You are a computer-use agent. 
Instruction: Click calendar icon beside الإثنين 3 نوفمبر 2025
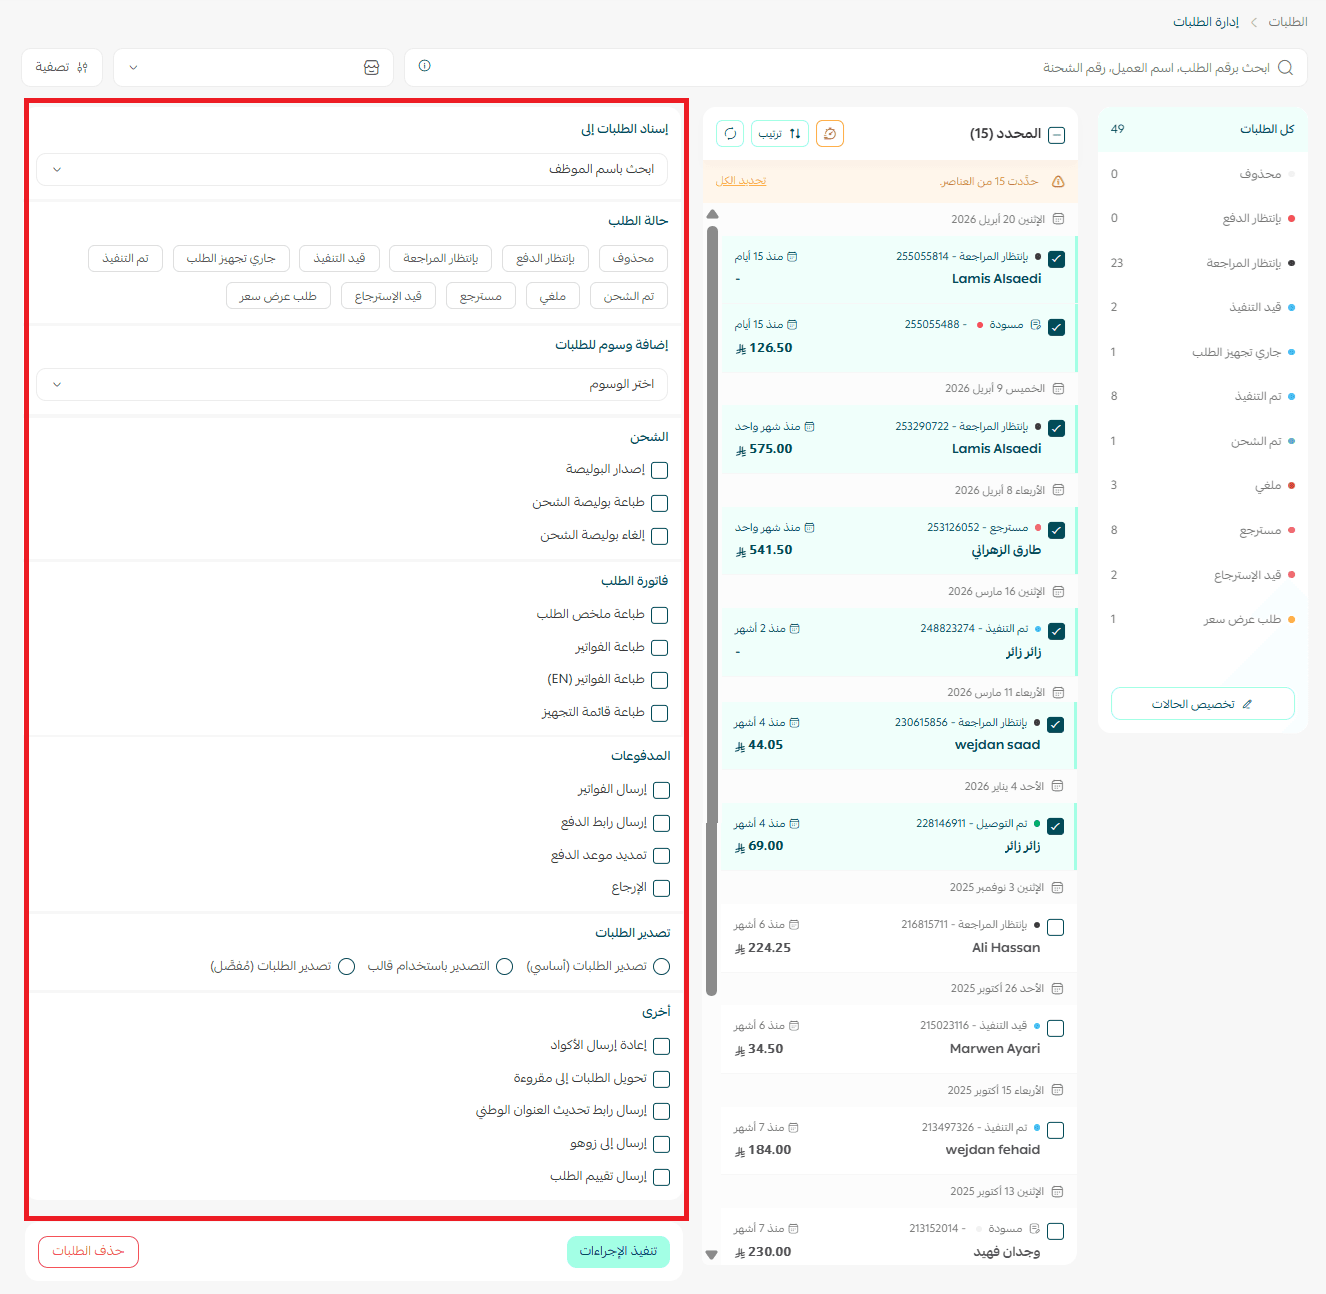[1057, 888]
